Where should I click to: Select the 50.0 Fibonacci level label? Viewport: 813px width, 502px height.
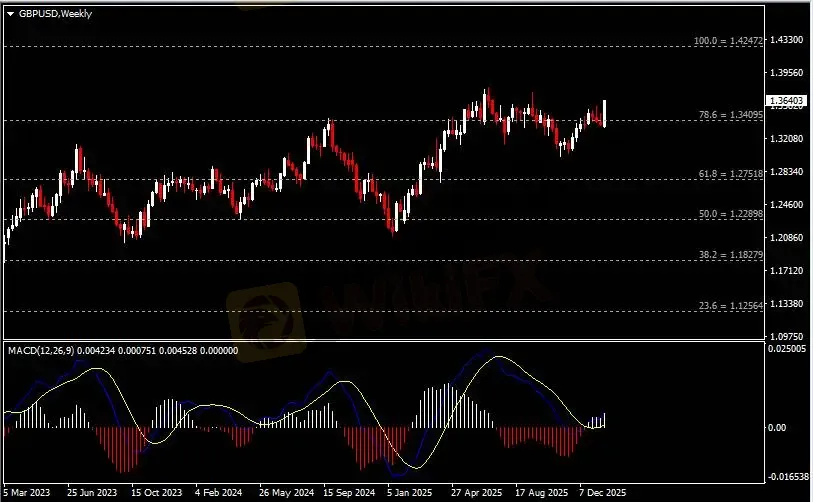pos(731,214)
